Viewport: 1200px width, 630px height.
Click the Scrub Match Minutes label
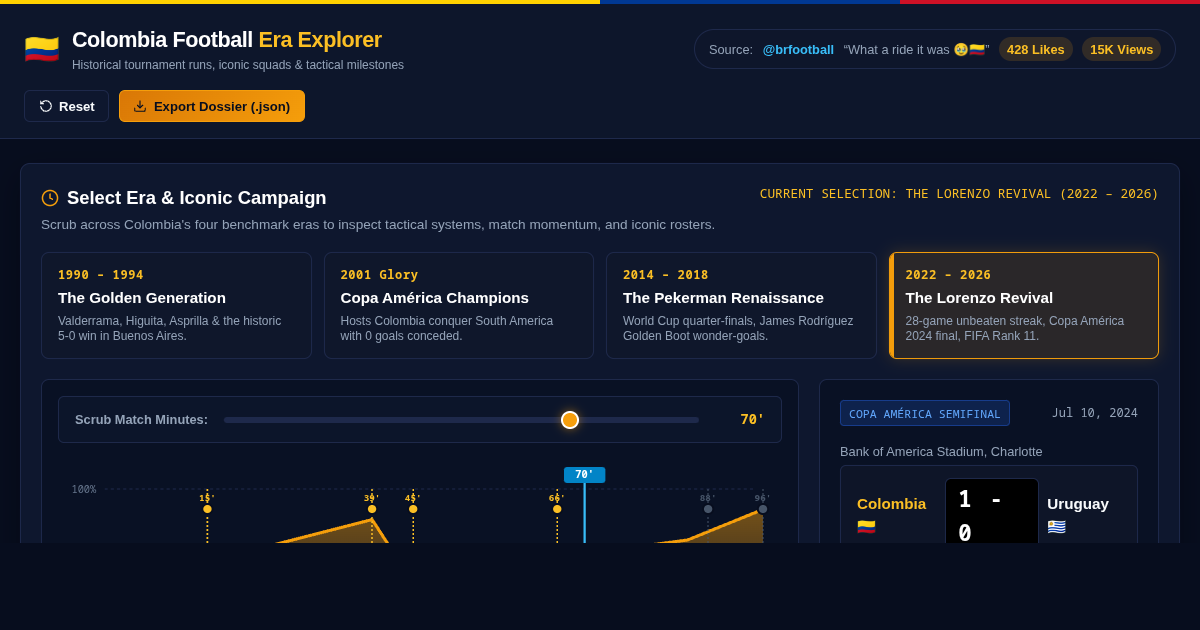pos(141,419)
